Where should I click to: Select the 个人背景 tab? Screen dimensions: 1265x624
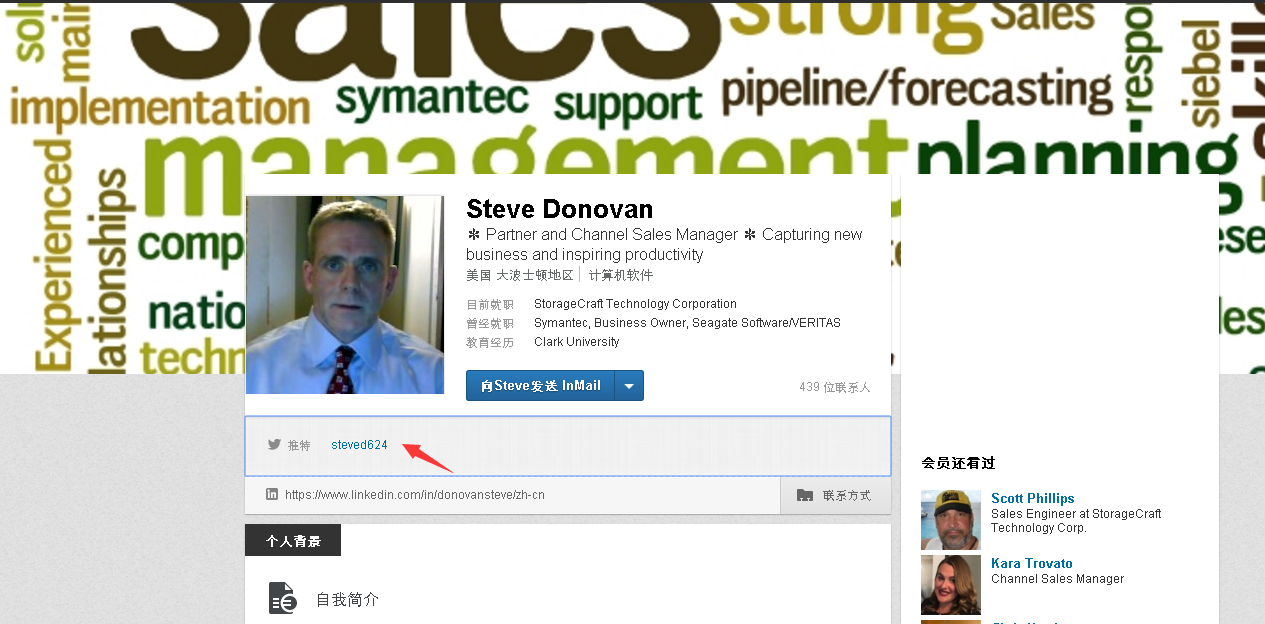pos(293,541)
